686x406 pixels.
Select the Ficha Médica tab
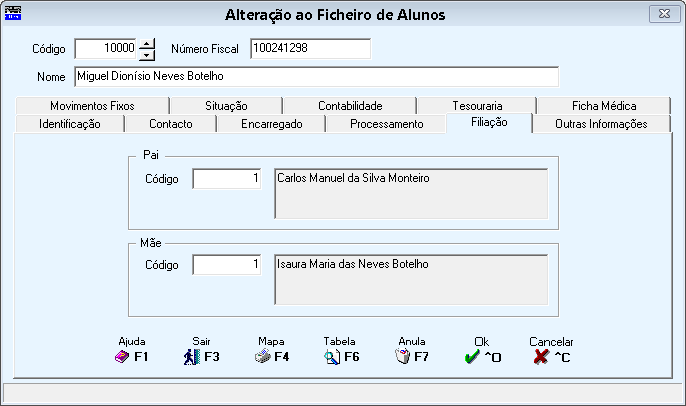(x=604, y=105)
